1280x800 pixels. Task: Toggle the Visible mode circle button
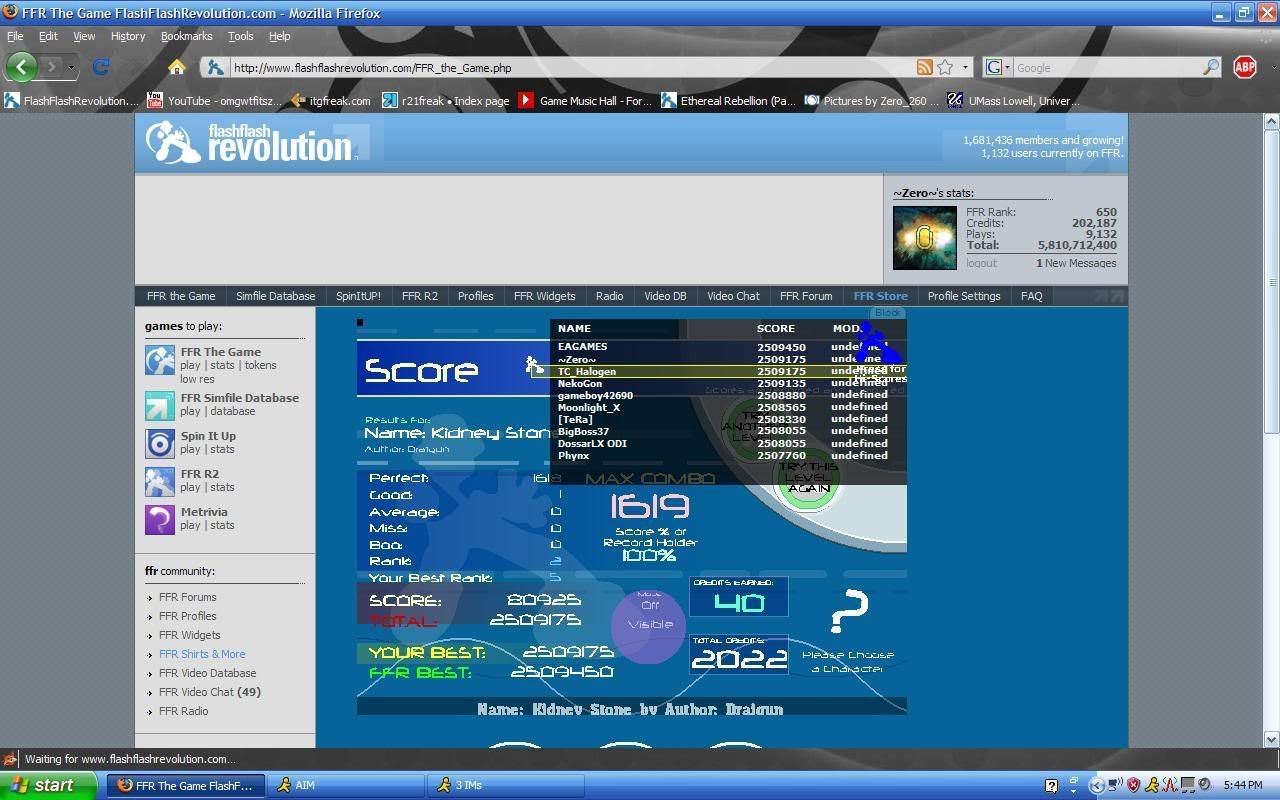coord(648,624)
